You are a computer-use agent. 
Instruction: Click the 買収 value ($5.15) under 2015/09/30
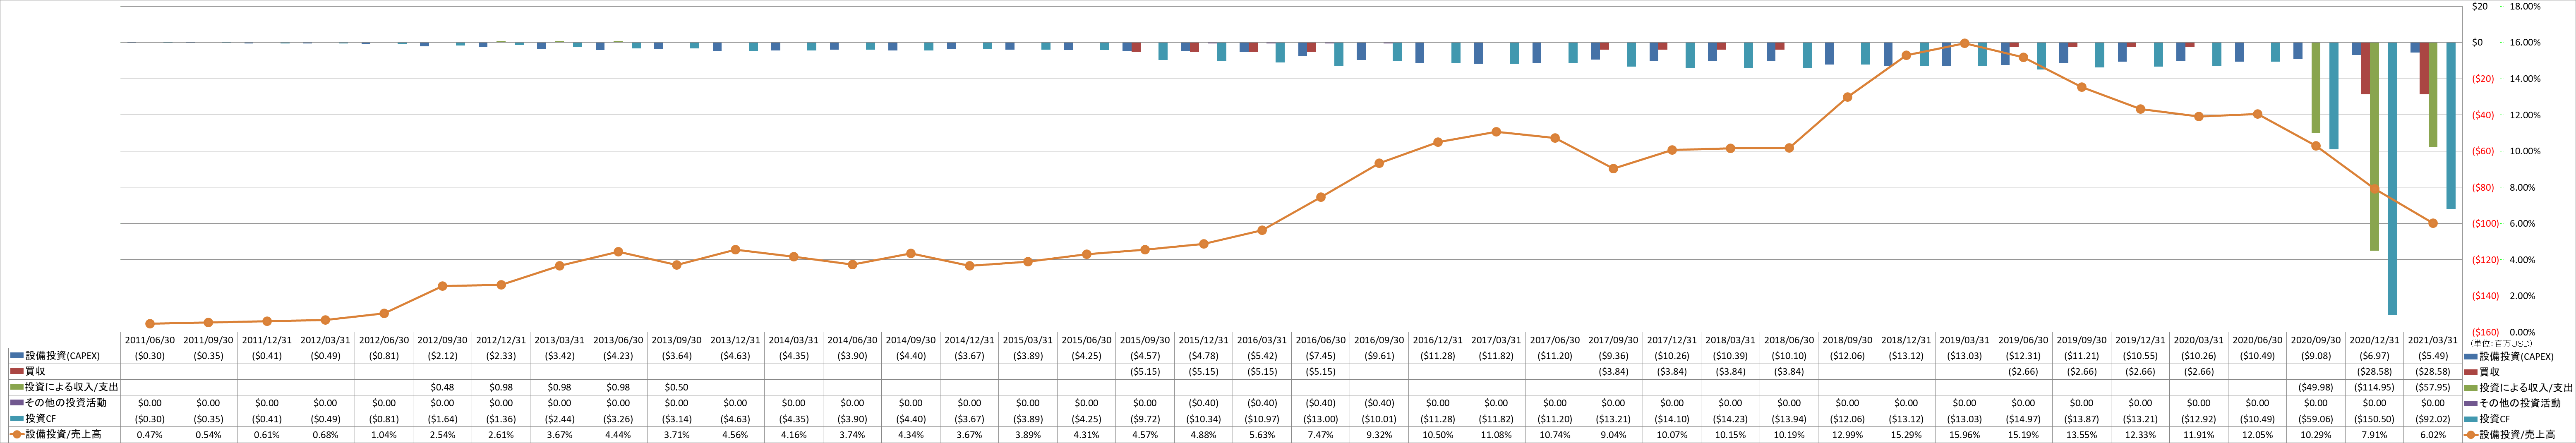tap(1145, 371)
